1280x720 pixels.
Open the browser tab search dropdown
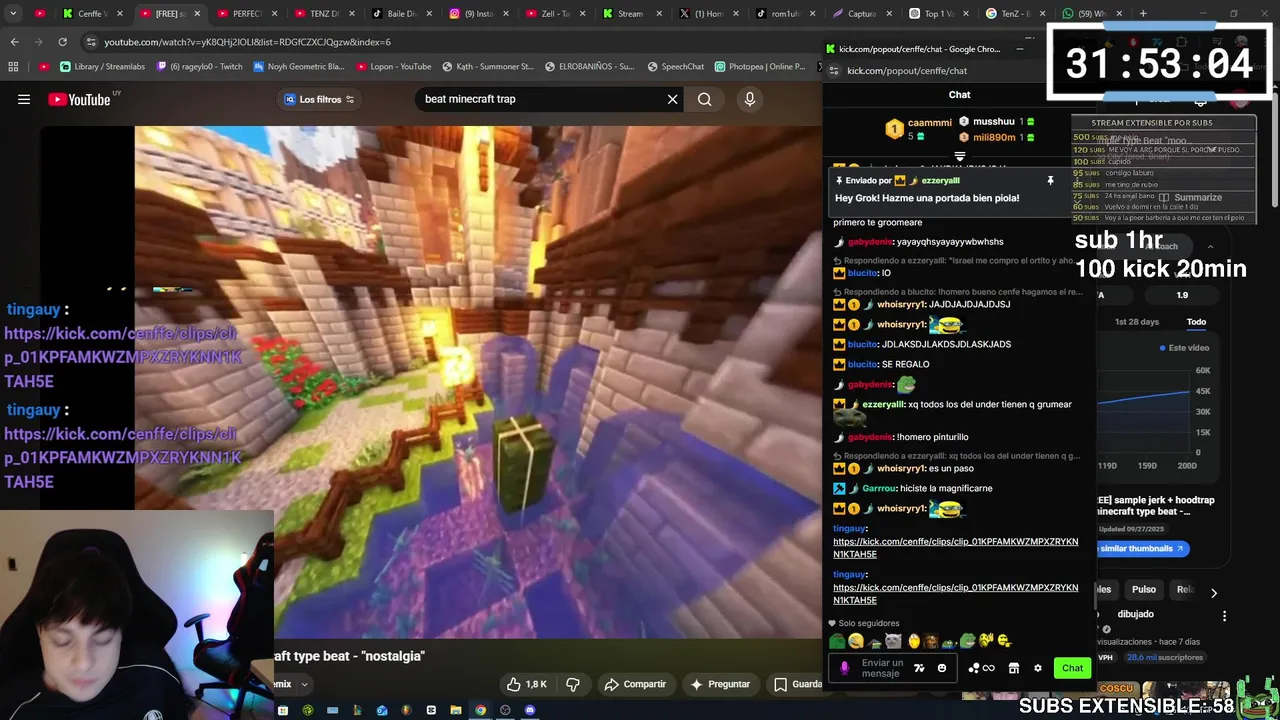(12, 13)
